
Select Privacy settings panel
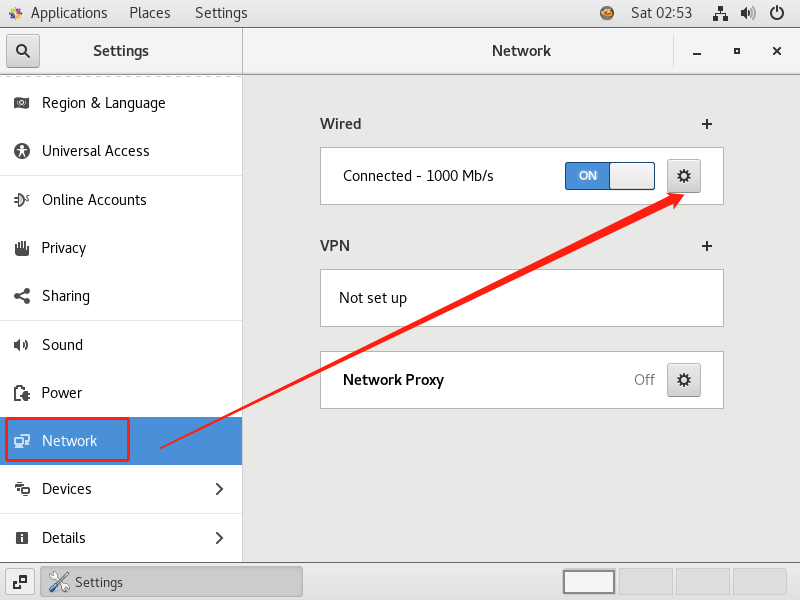click(x=121, y=248)
